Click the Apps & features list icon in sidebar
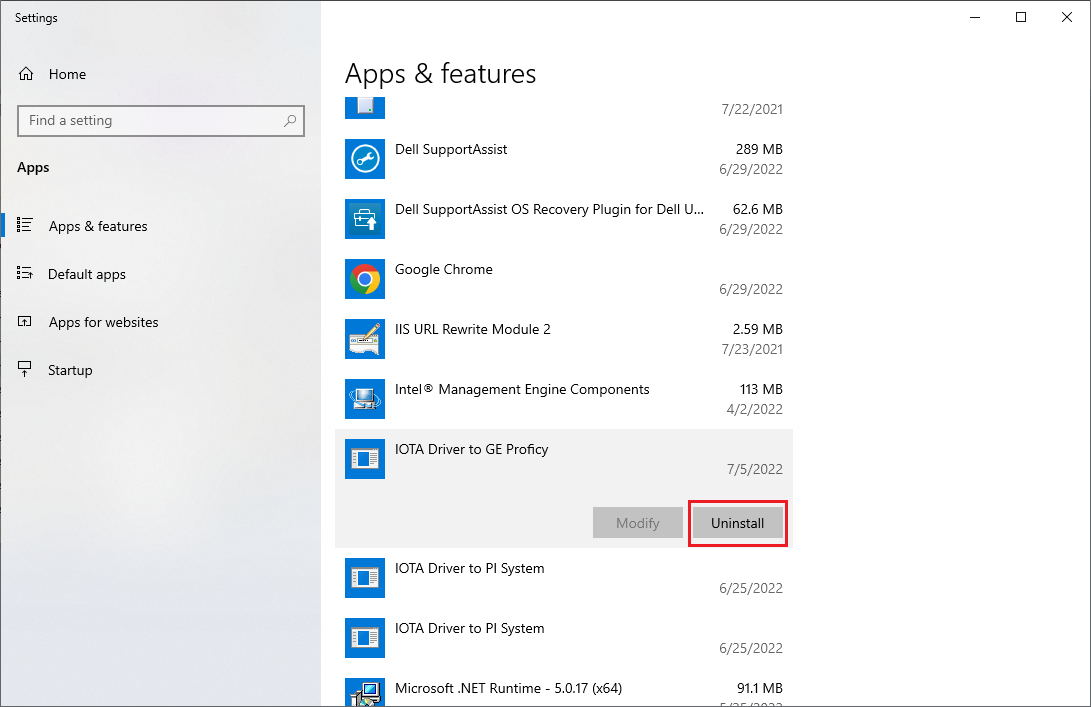 click(25, 225)
